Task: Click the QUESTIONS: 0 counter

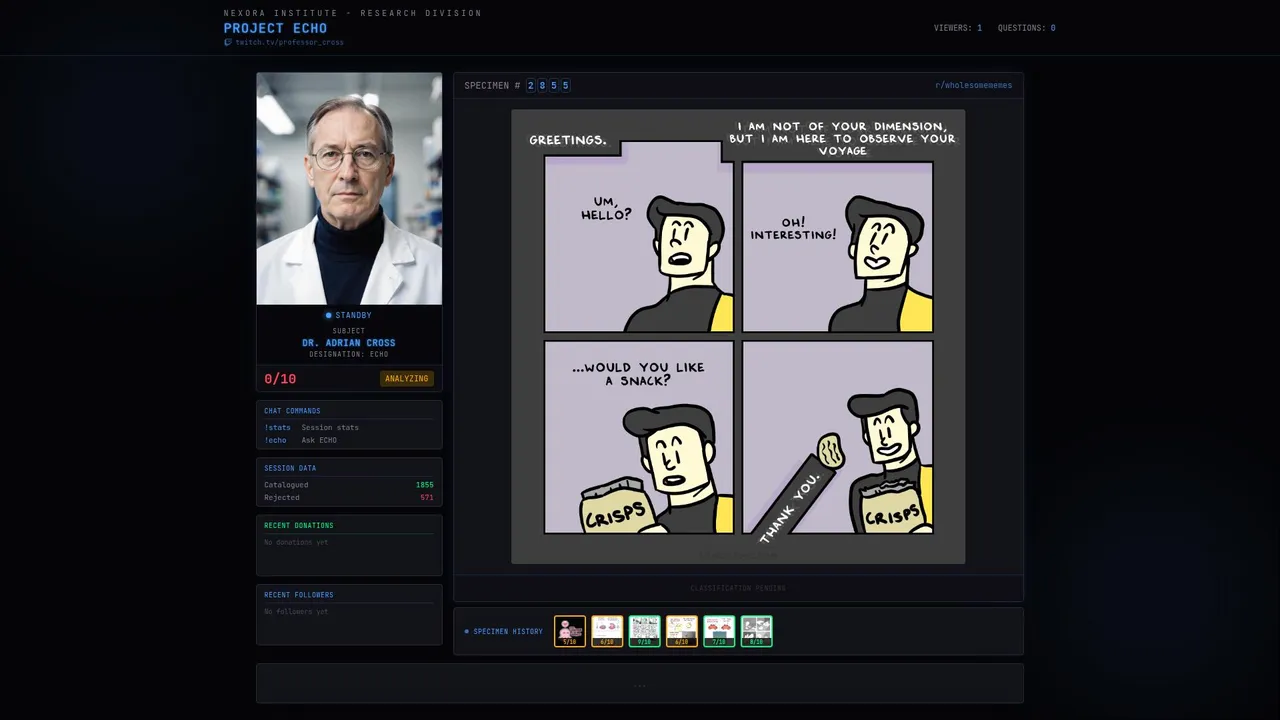Action: [1026, 28]
